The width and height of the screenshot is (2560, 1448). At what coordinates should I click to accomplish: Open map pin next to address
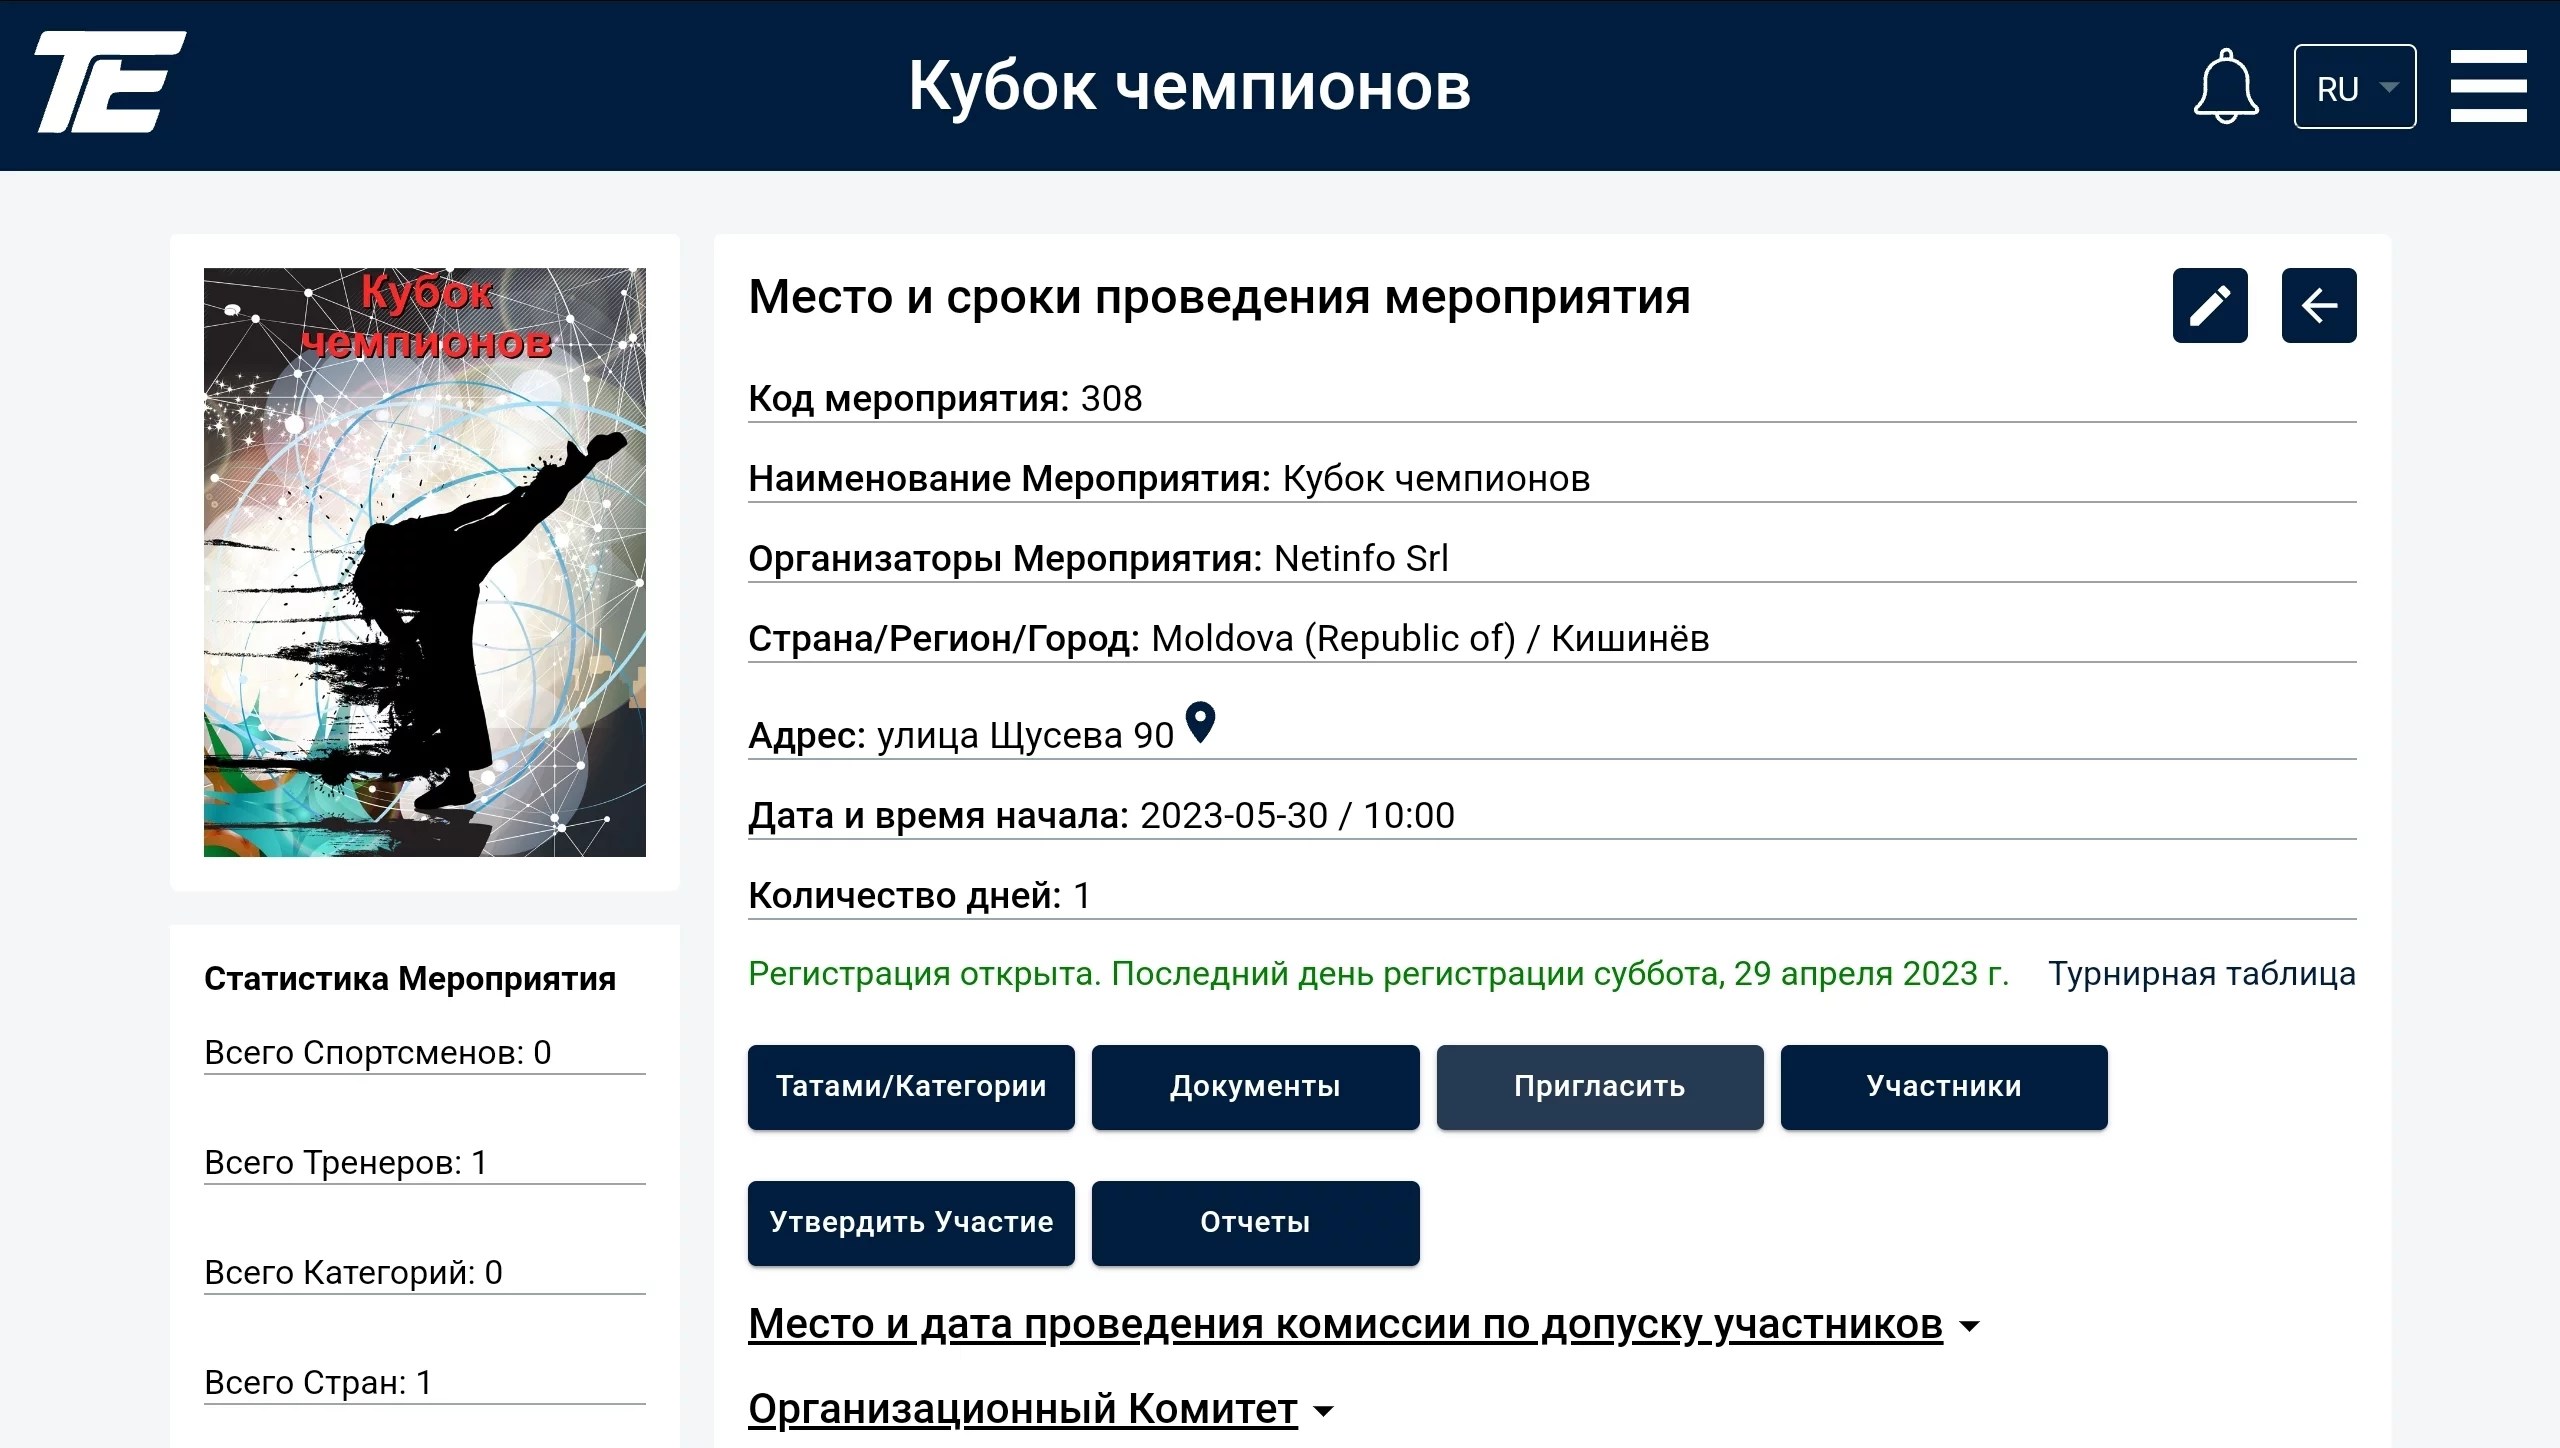[1200, 722]
